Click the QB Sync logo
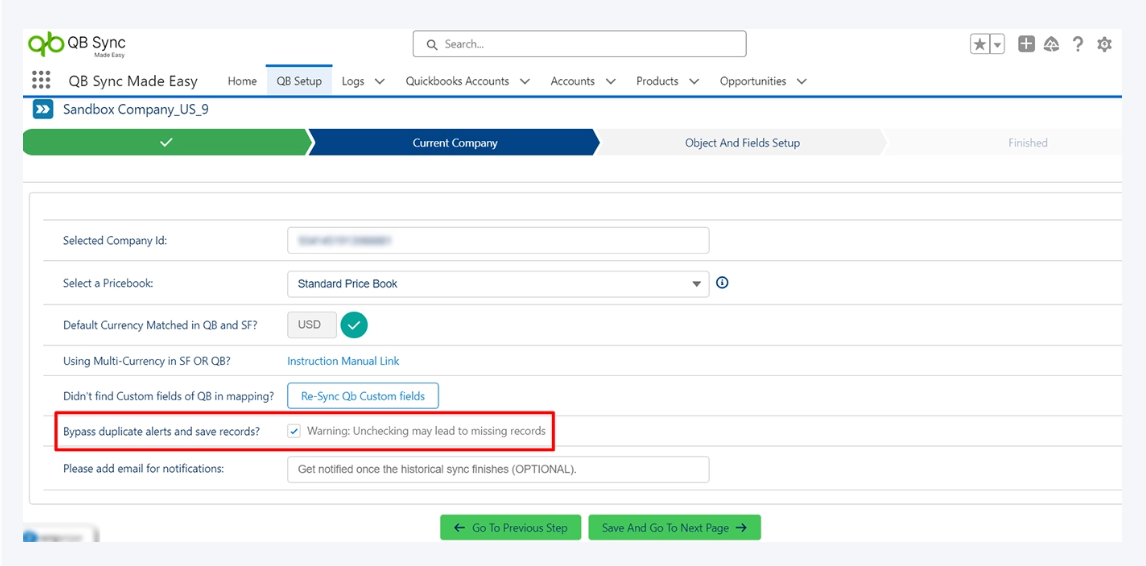The width and height of the screenshot is (1146, 566). [77, 44]
